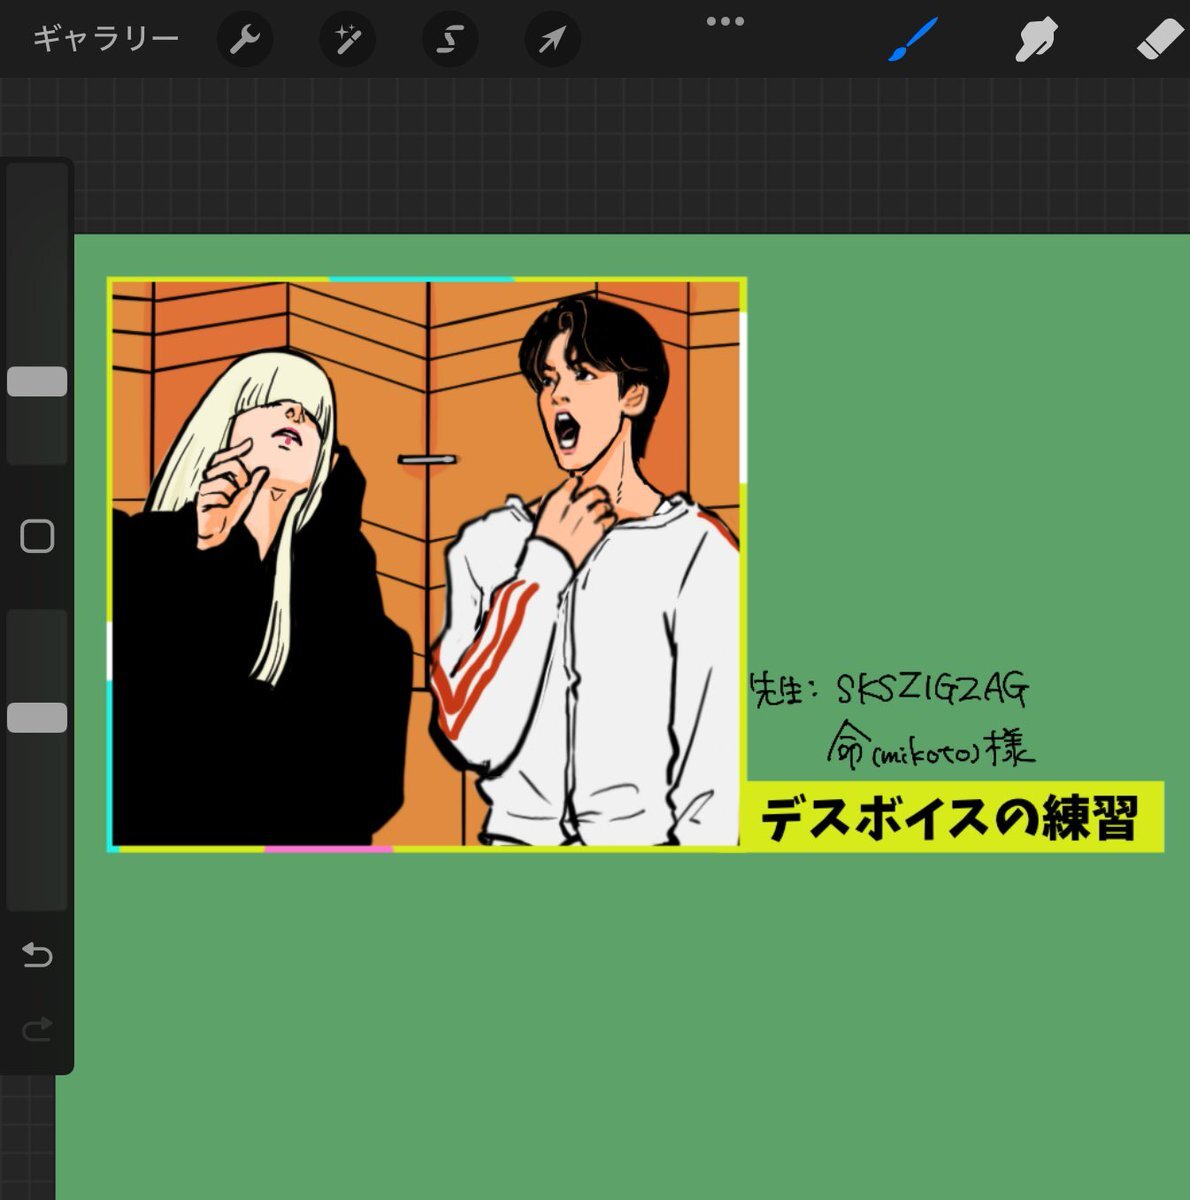The image size is (1190, 1200).
Task: Click the door handle in the illustration
Action: coord(427,459)
